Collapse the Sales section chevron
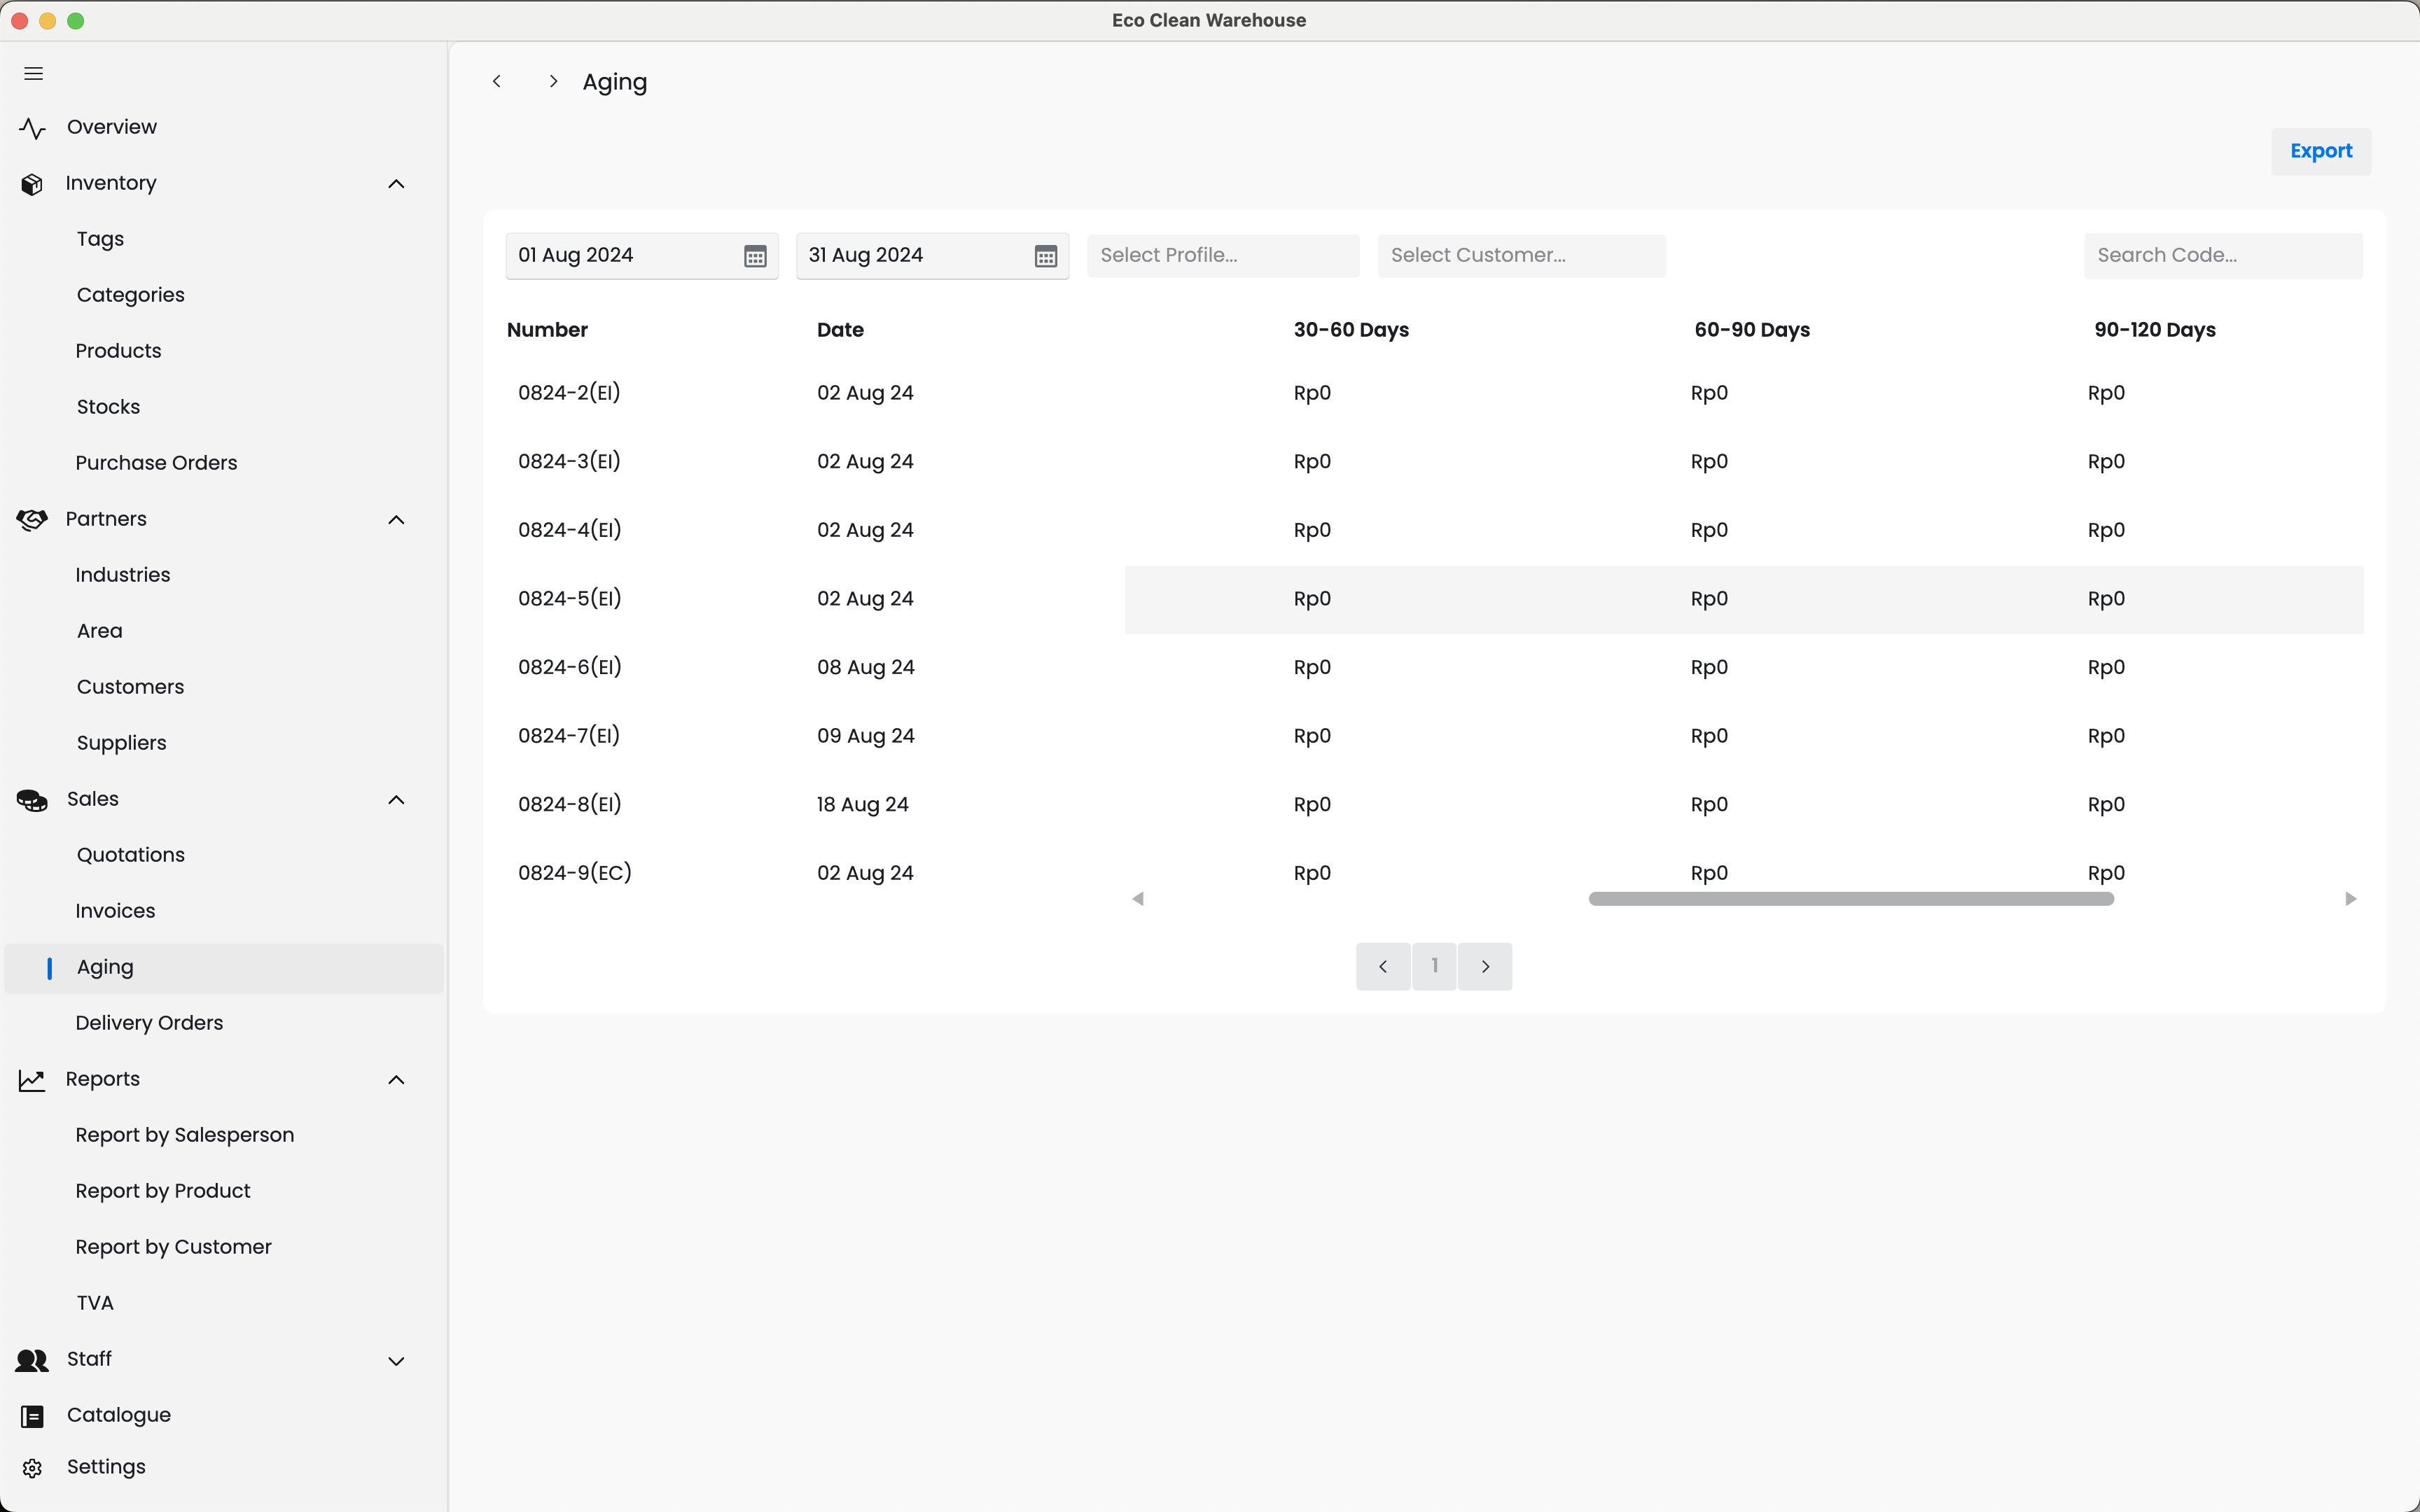This screenshot has width=2420, height=1512. (x=396, y=800)
